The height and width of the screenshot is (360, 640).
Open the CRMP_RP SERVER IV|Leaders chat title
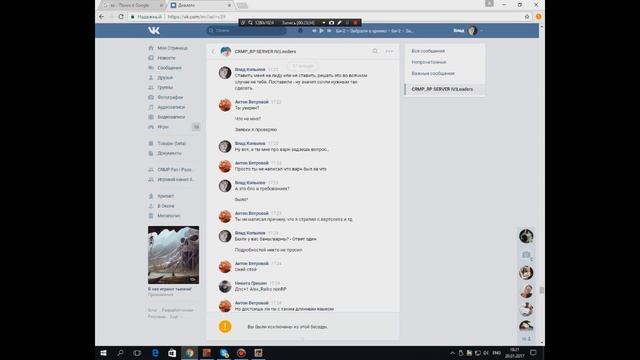pos(265,51)
